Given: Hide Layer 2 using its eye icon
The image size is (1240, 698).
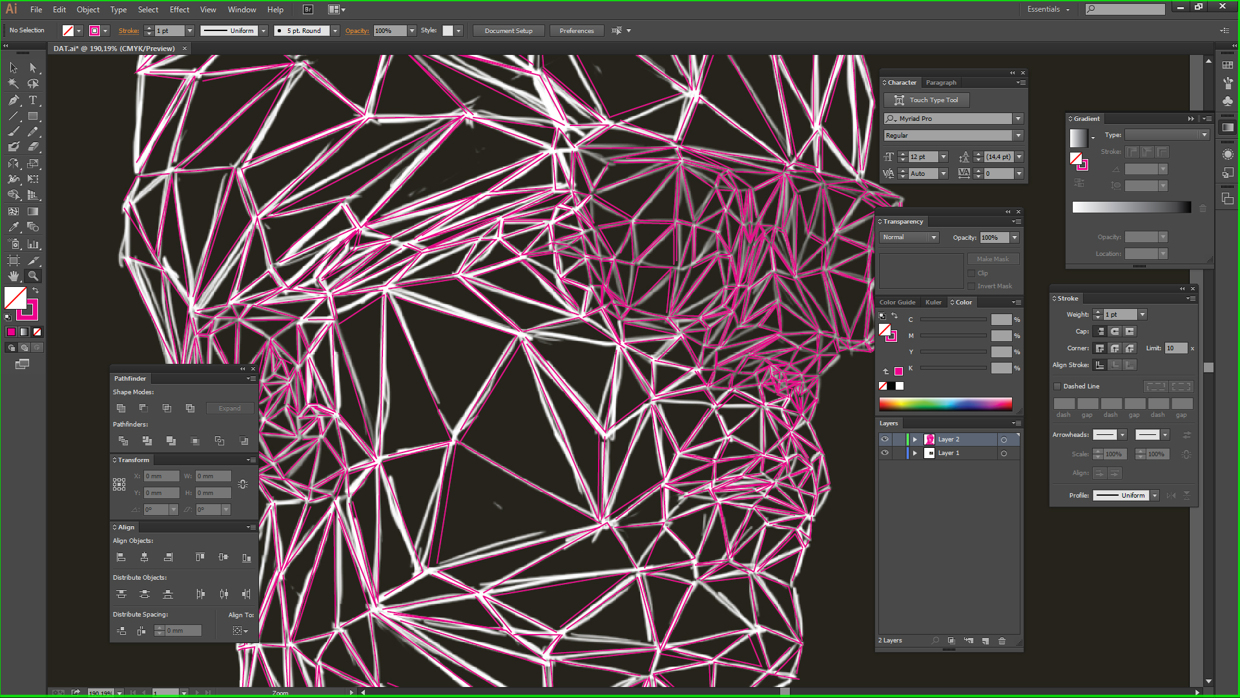Looking at the screenshot, I should point(885,439).
